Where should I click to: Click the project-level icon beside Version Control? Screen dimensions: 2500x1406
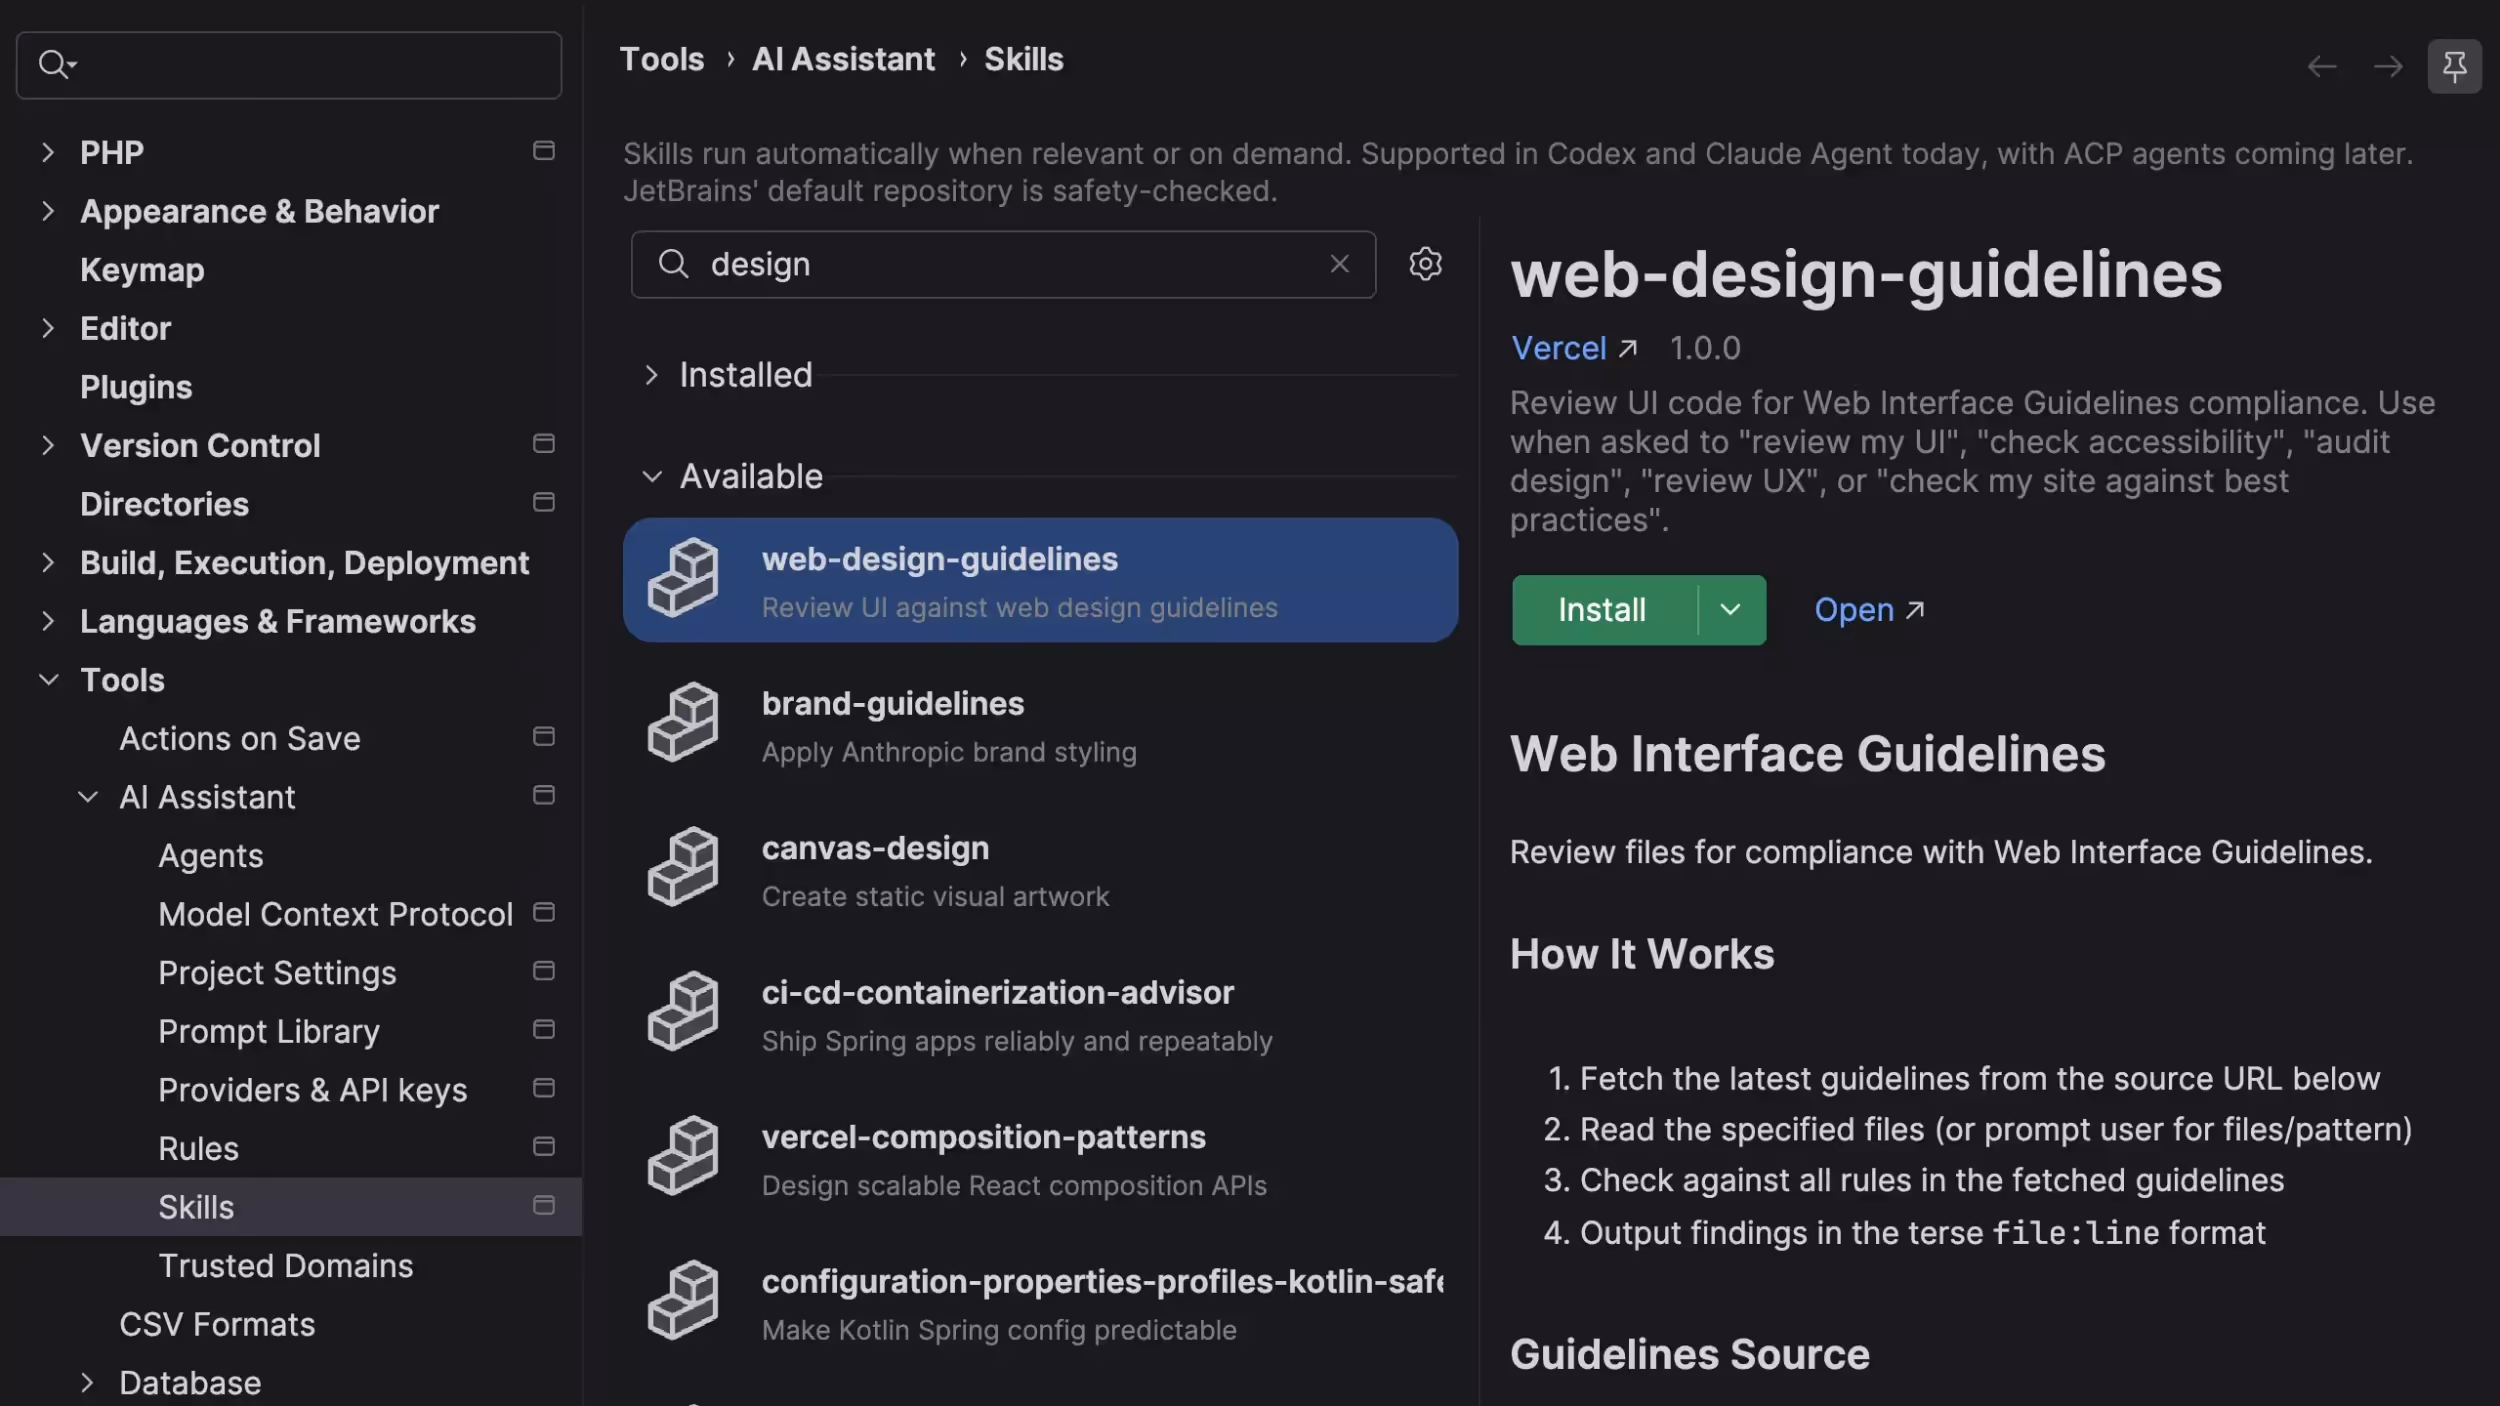544,444
